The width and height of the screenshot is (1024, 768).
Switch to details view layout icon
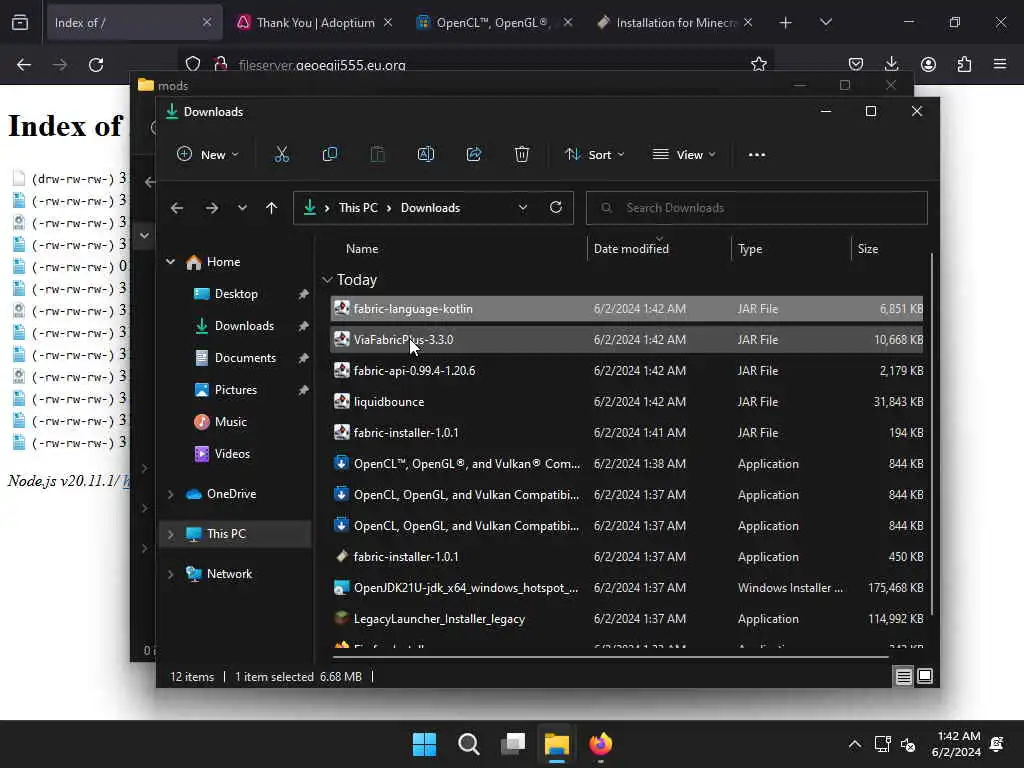pyautogui.click(x=903, y=677)
